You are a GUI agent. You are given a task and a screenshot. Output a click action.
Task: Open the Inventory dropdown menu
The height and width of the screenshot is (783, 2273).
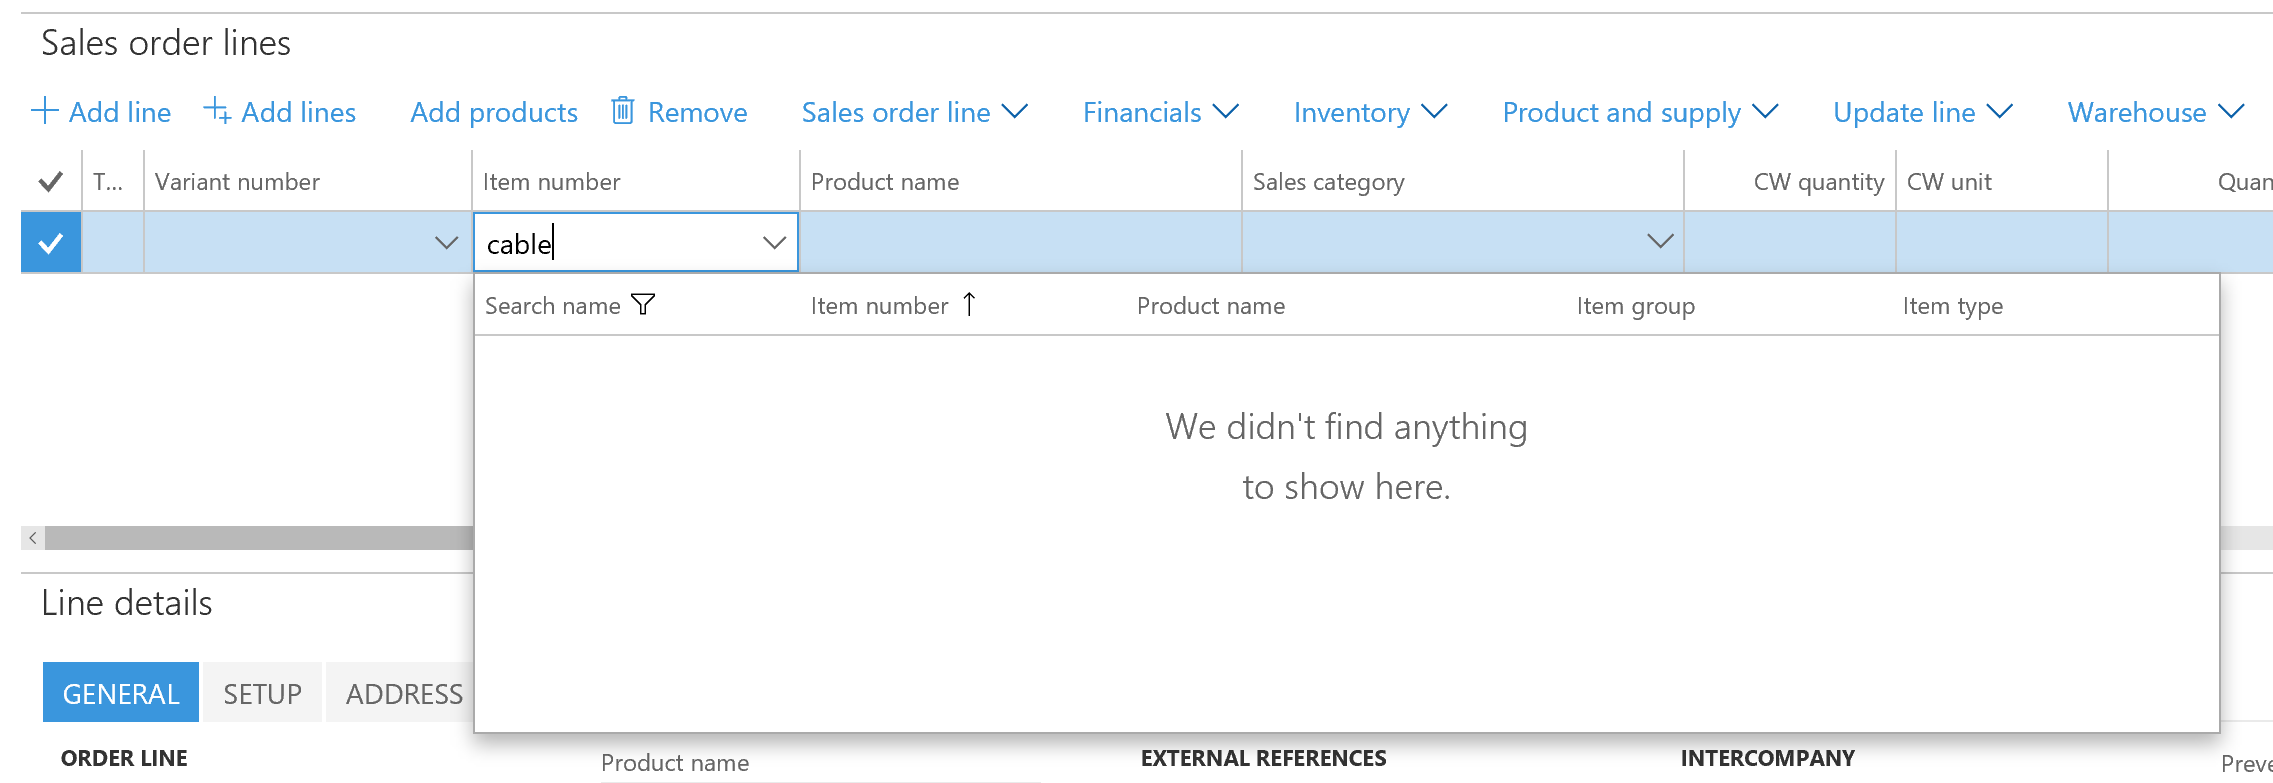(x=1370, y=112)
